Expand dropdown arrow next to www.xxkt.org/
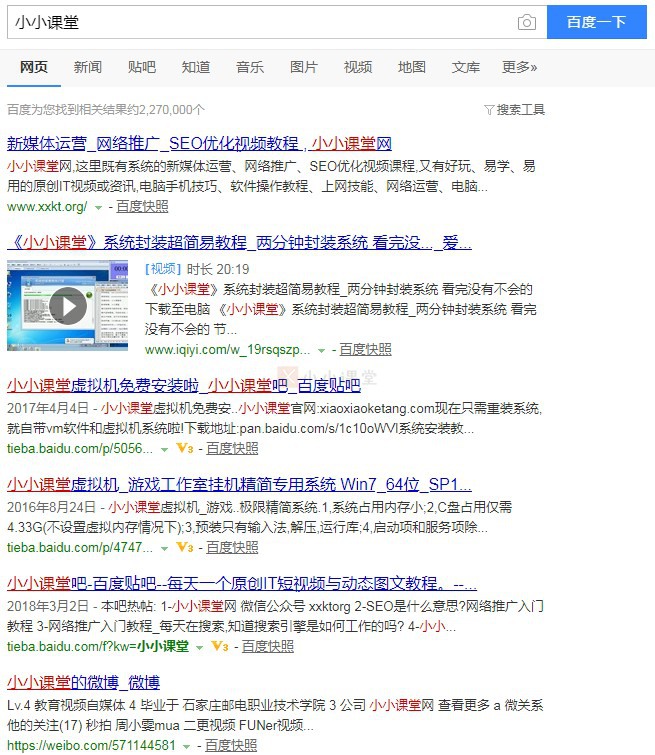Image resolution: width=655 pixels, height=755 pixels. [x=98, y=208]
